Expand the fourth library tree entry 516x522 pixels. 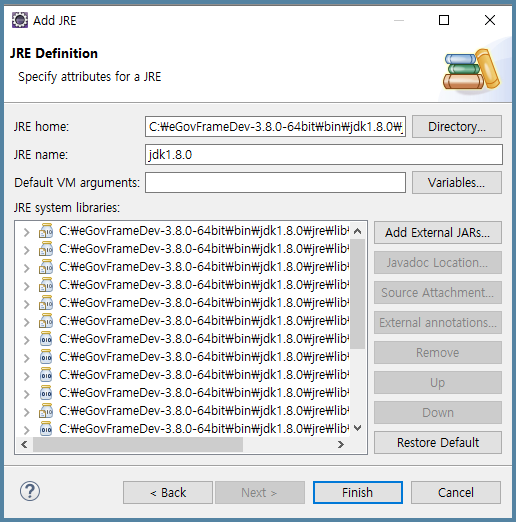pos(27,286)
